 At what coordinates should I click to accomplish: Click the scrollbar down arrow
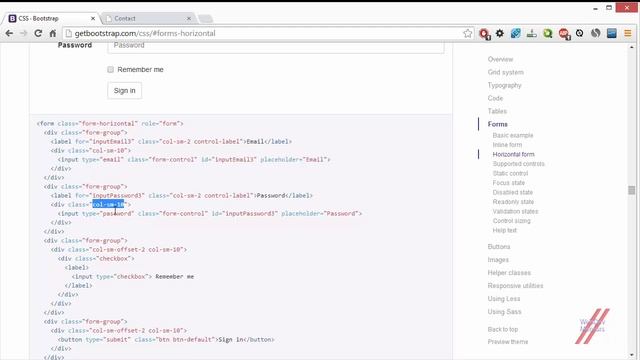click(x=631, y=356)
